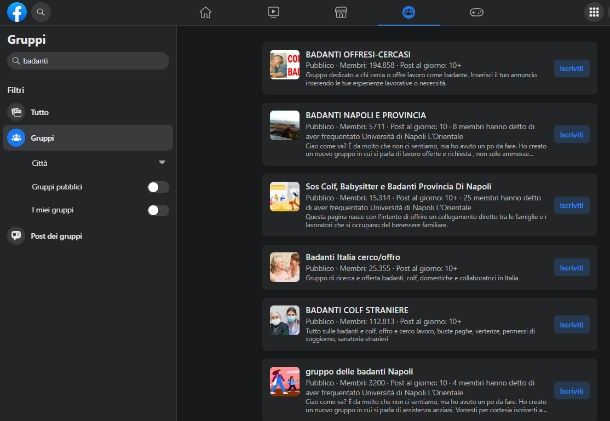Go to Home feed icon
Viewport: 610px width, 421px height.
point(205,12)
